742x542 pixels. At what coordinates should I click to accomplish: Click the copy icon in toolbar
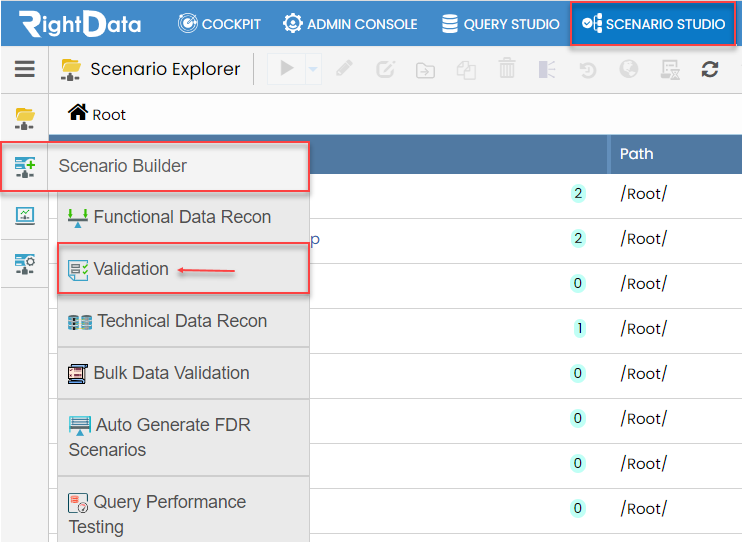466,71
